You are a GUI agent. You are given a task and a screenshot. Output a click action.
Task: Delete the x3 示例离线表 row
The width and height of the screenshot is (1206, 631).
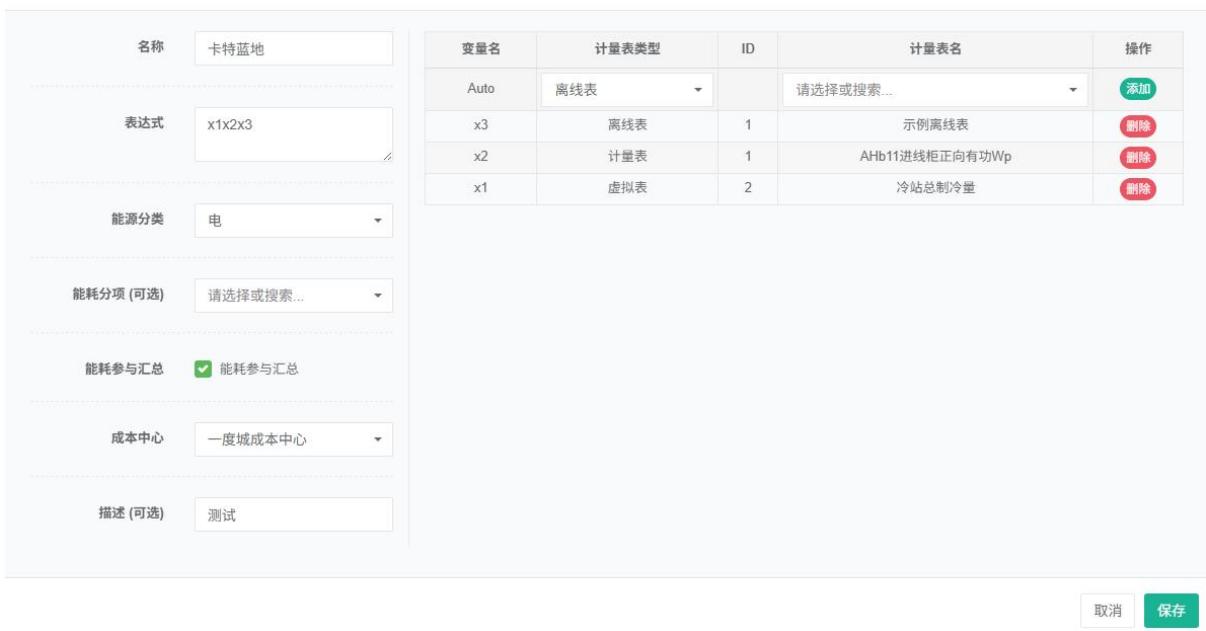[1137, 126]
